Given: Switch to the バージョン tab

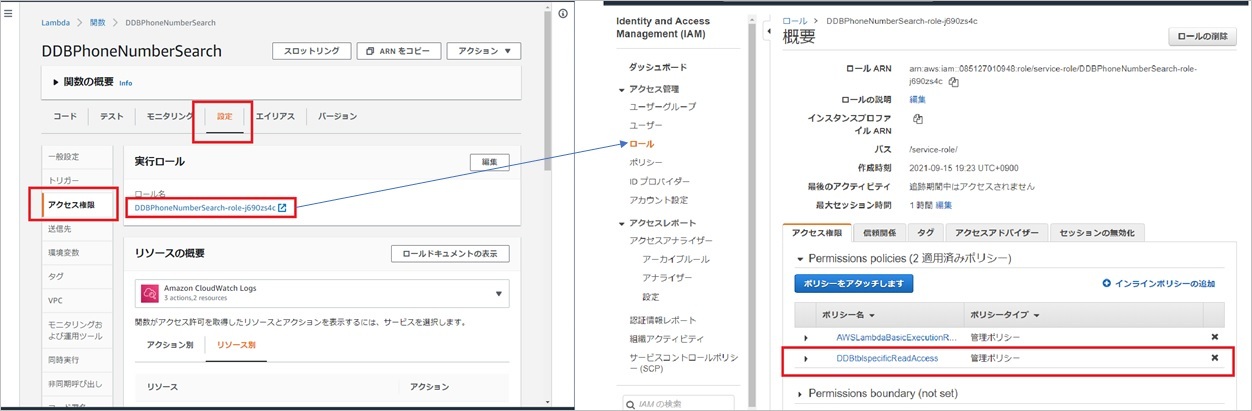Looking at the screenshot, I should 337,116.
